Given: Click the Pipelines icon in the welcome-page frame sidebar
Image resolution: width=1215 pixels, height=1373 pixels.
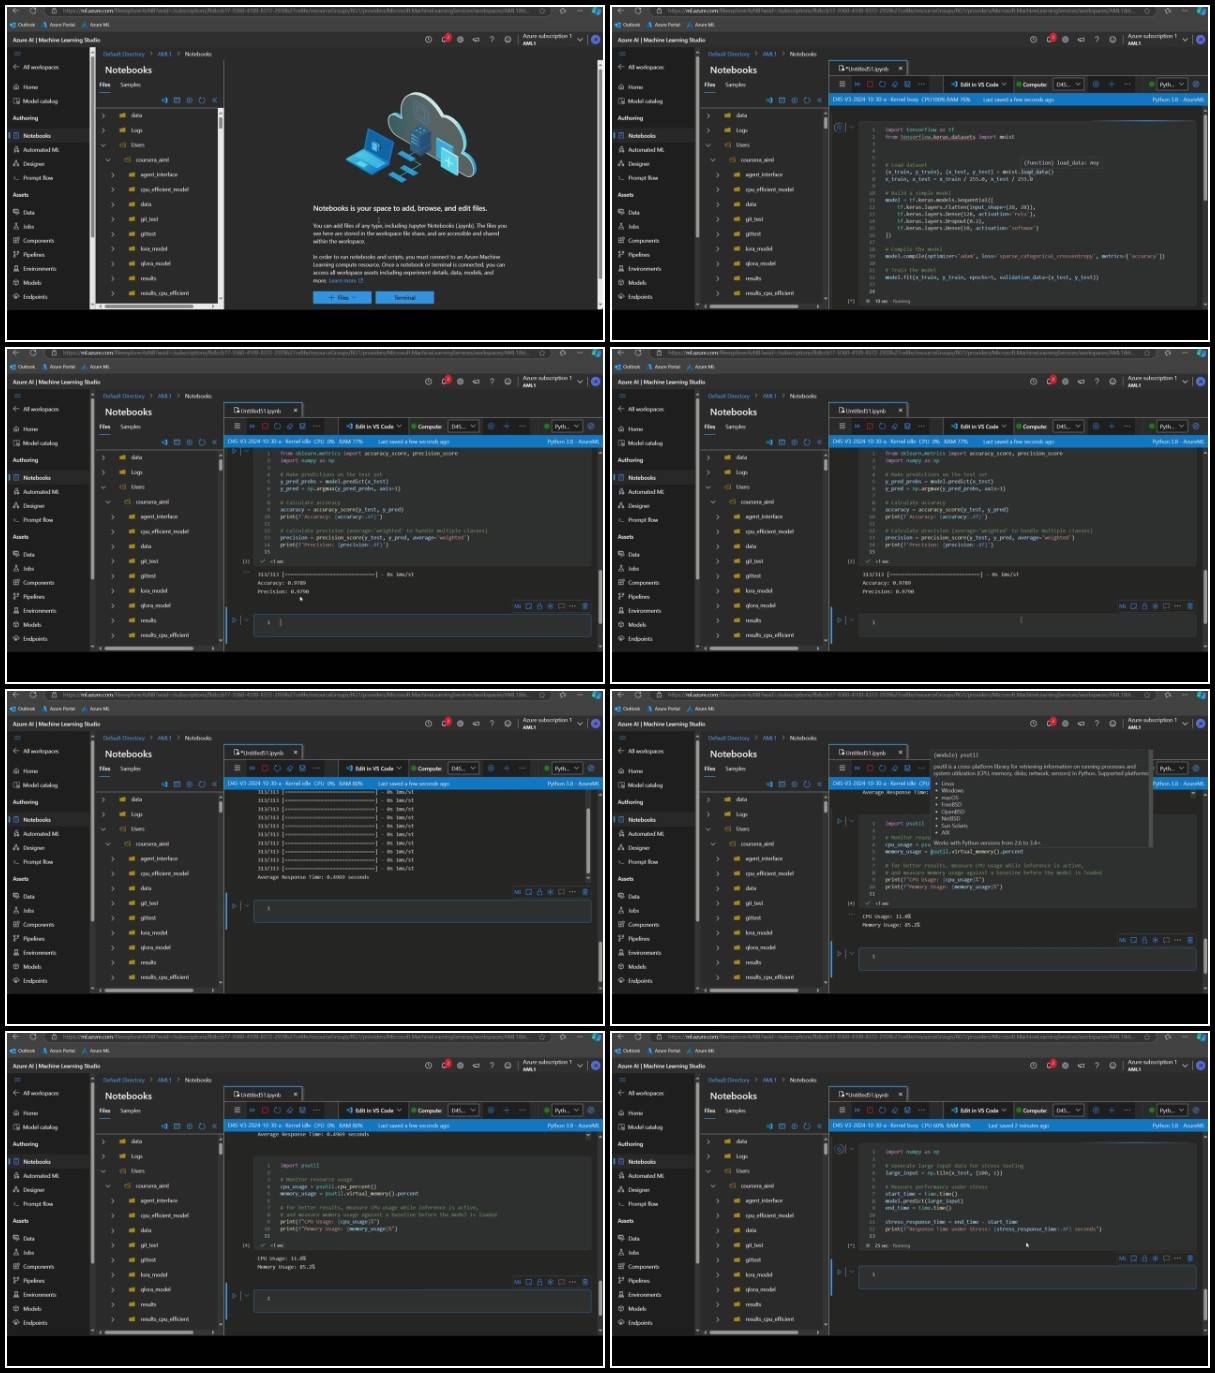Looking at the screenshot, I should [16, 254].
